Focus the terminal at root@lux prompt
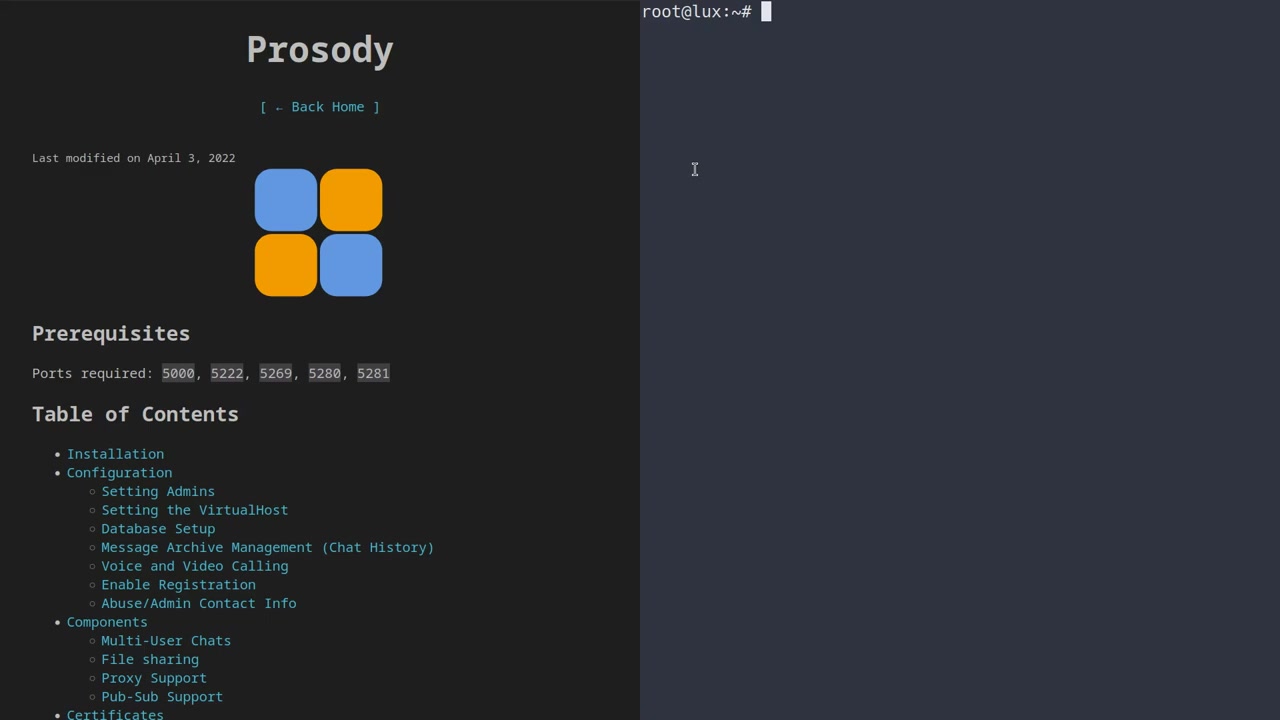The image size is (1280, 720). pyautogui.click(x=960, y=360)
